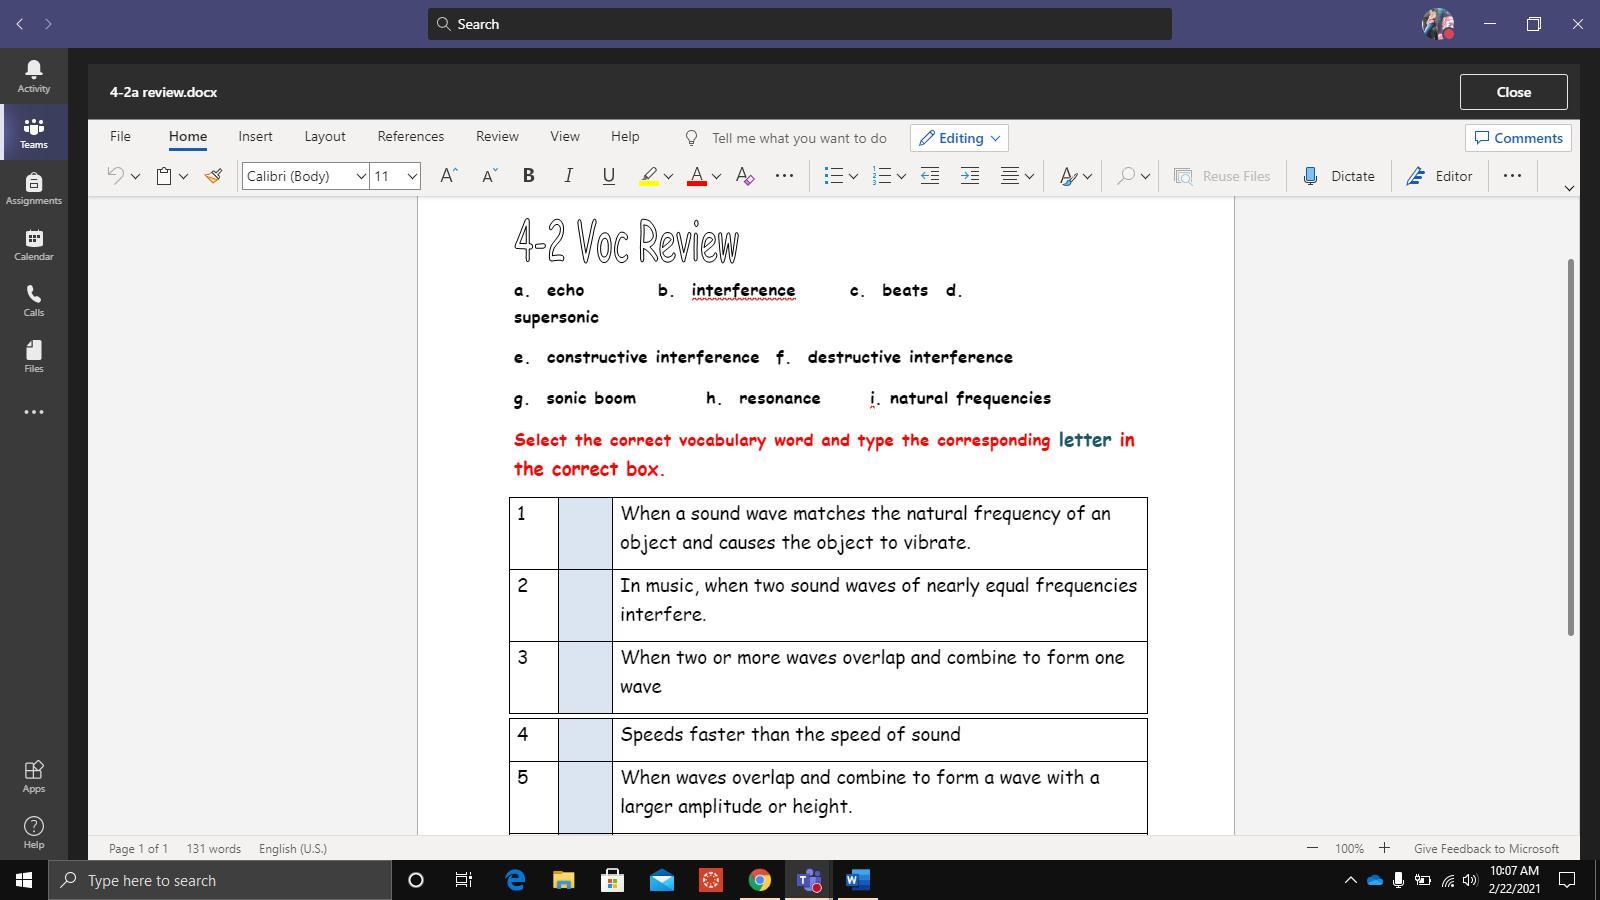
Task: Switch to the Insert tab
Action: [255, 136]
